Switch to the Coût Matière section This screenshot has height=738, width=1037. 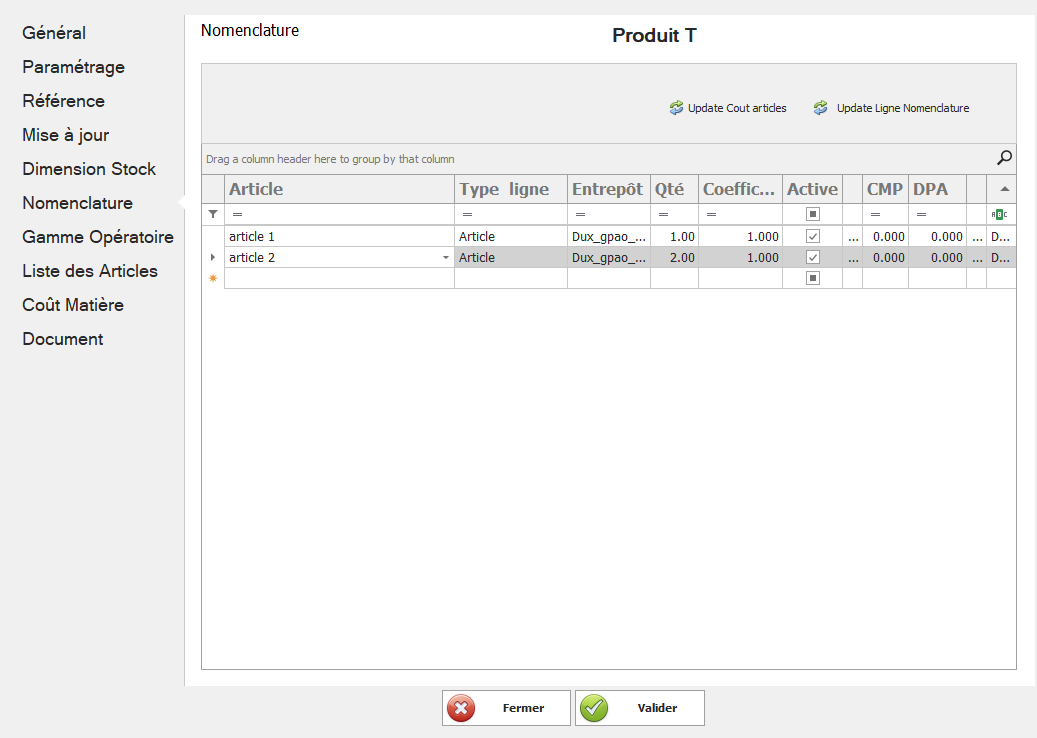point(73,305)
